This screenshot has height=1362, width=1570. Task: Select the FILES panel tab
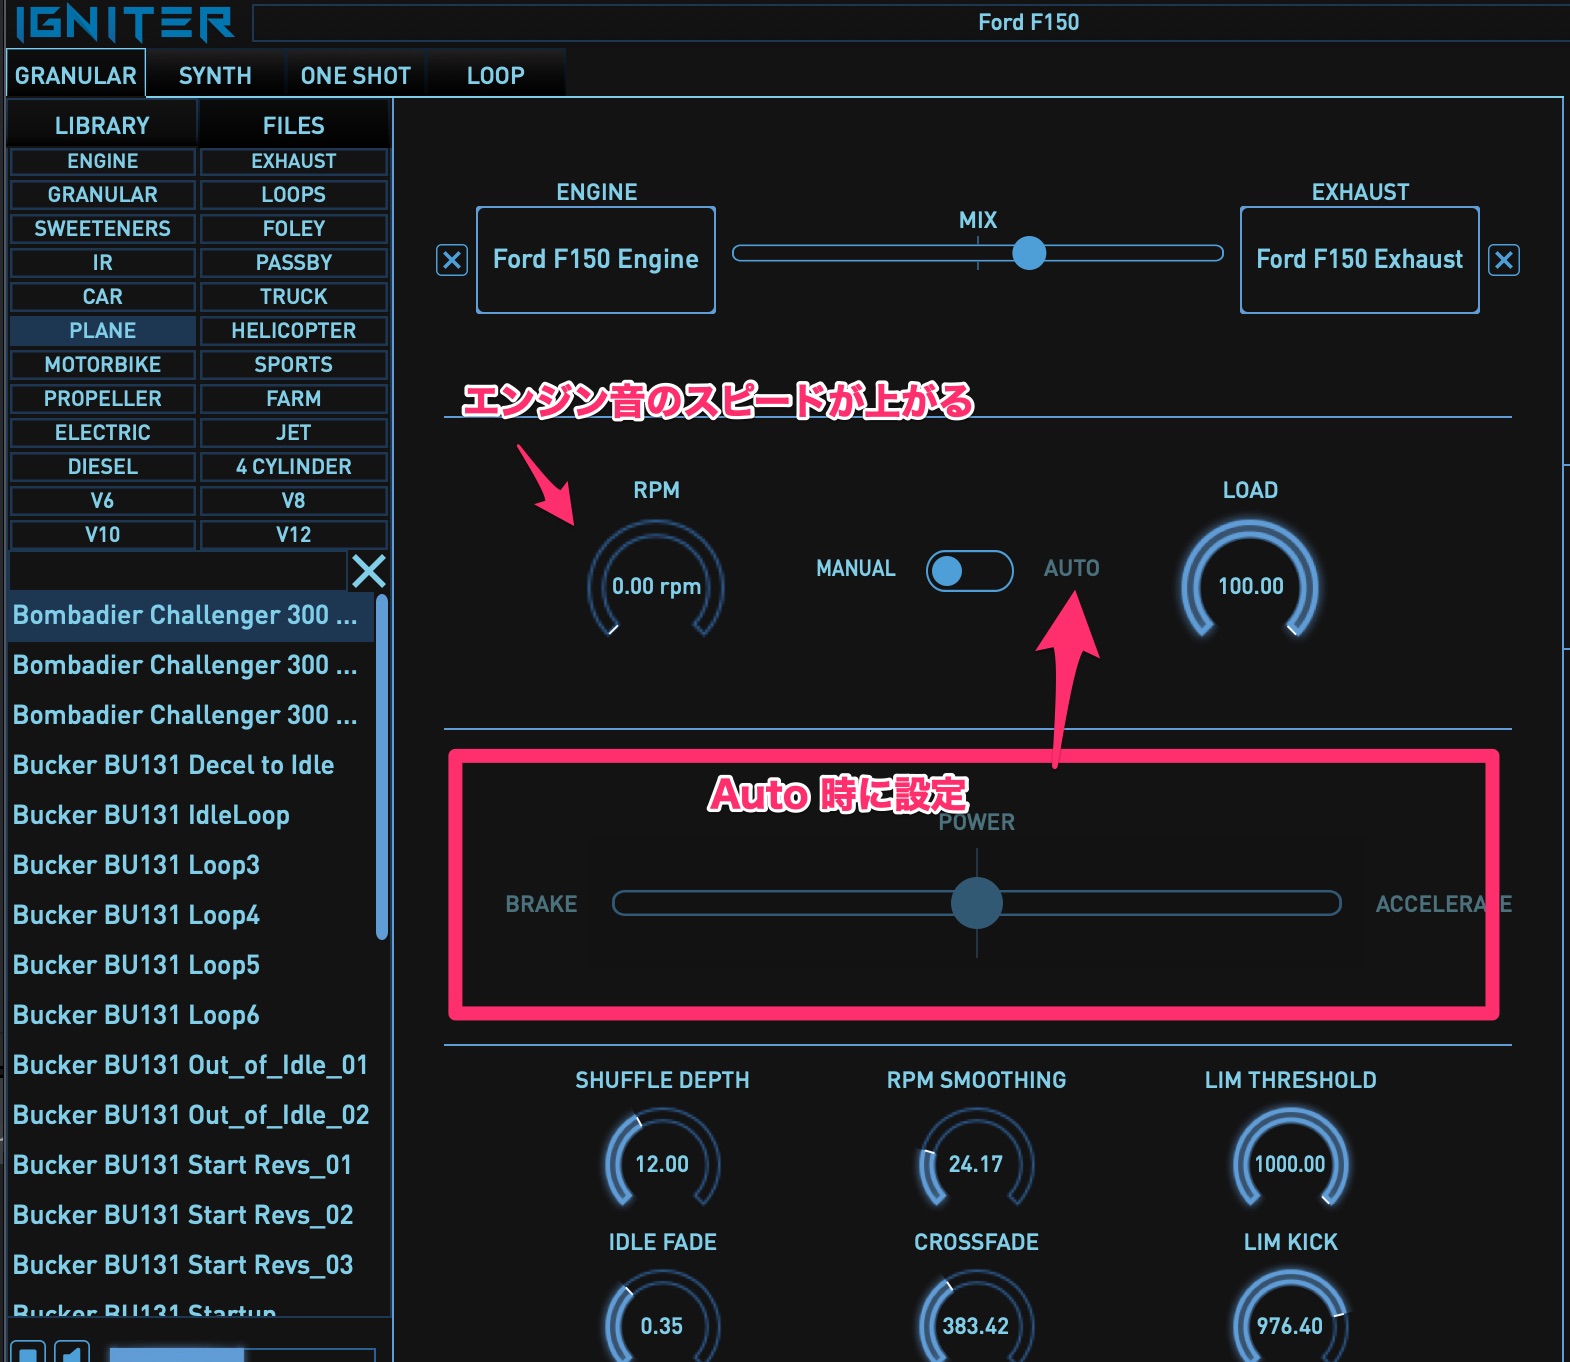click(294, 125)
